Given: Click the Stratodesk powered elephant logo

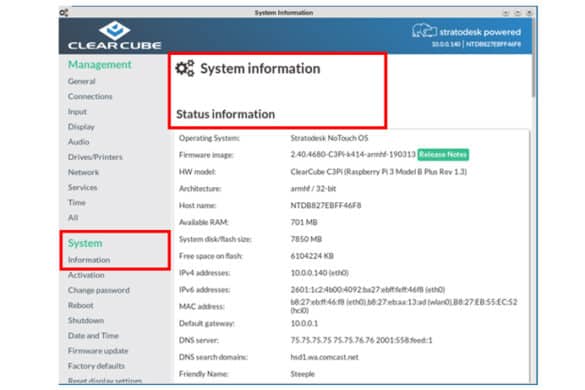Looking at the screenshot, I should point(424,31).
